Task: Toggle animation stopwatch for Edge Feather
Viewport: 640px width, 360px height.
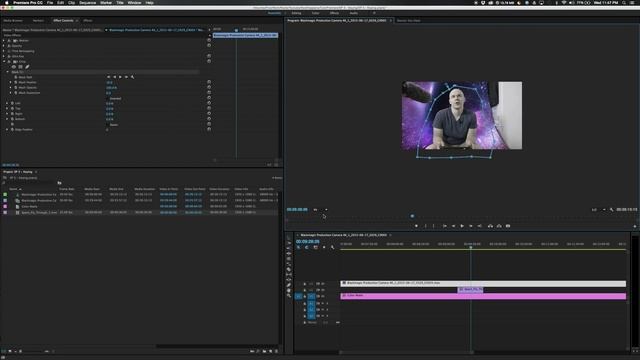Action: pyautogui.click(x=12, y=129)
